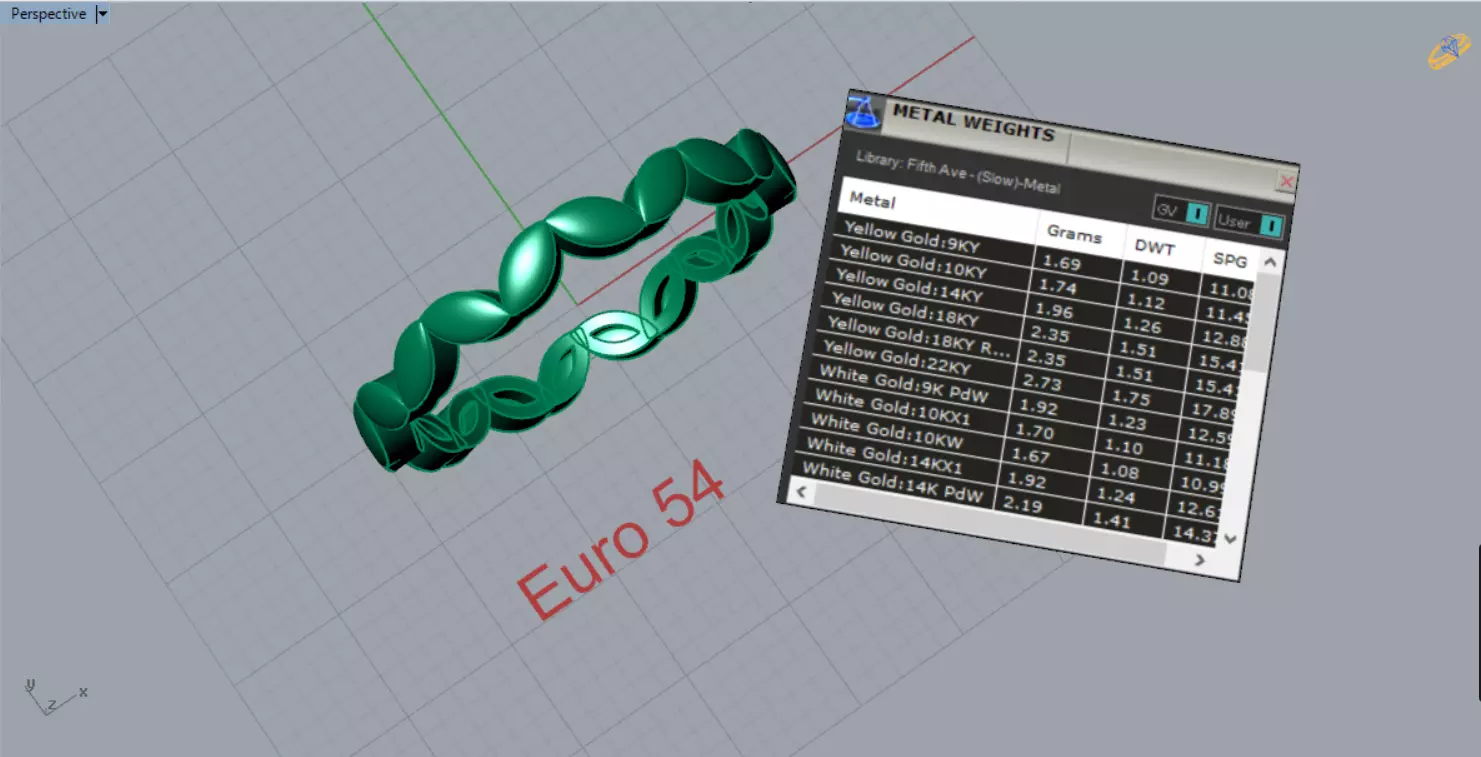
Task: Toggle the User switch
Action: (1249, 222)
